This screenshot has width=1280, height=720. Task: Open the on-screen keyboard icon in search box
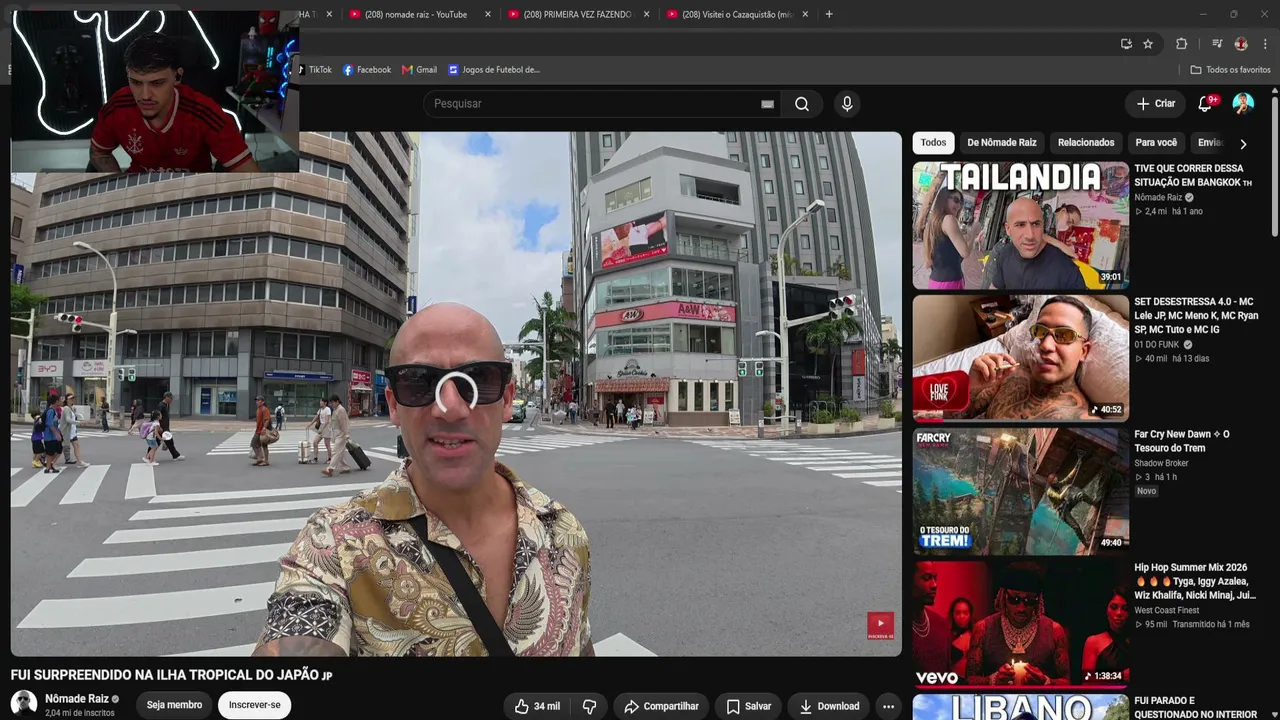(767, 104)
